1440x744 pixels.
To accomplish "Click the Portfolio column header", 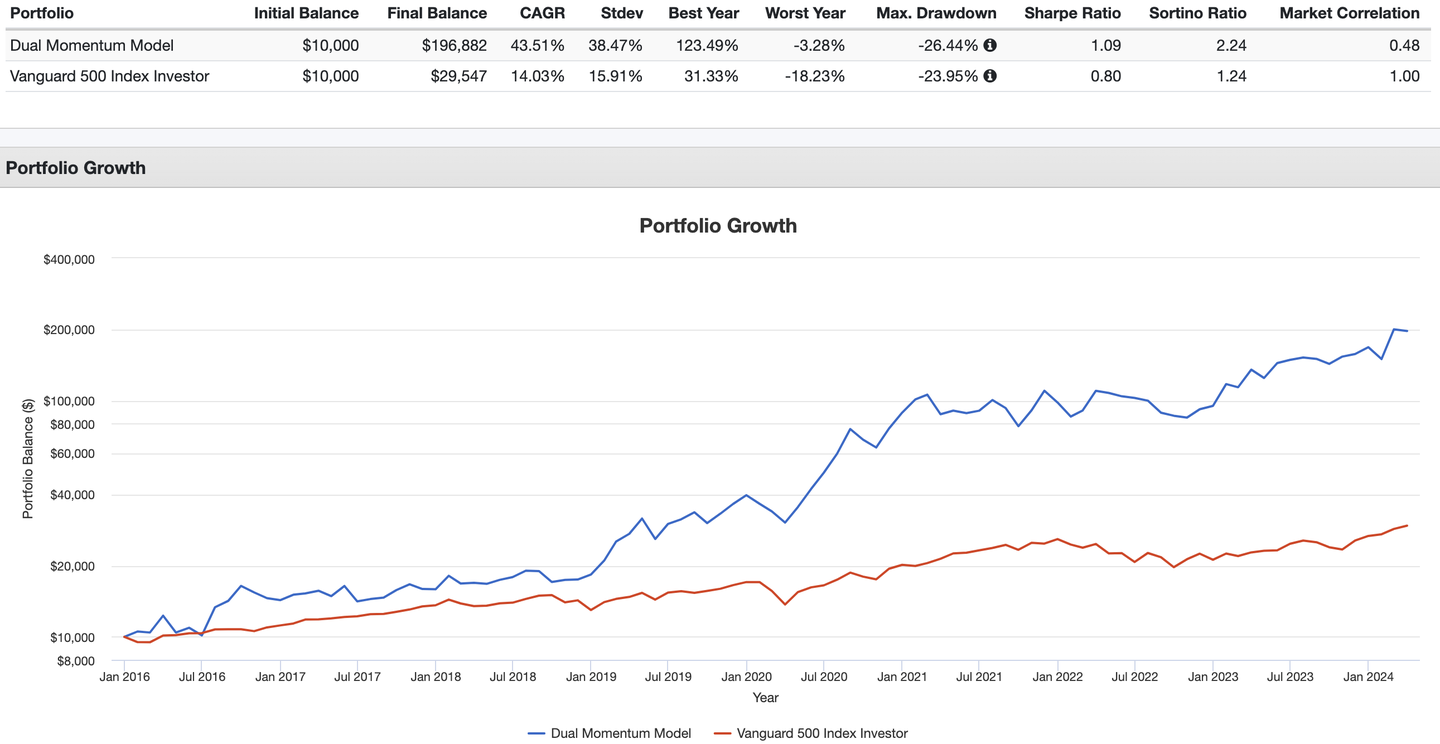I will coord(42,13).
